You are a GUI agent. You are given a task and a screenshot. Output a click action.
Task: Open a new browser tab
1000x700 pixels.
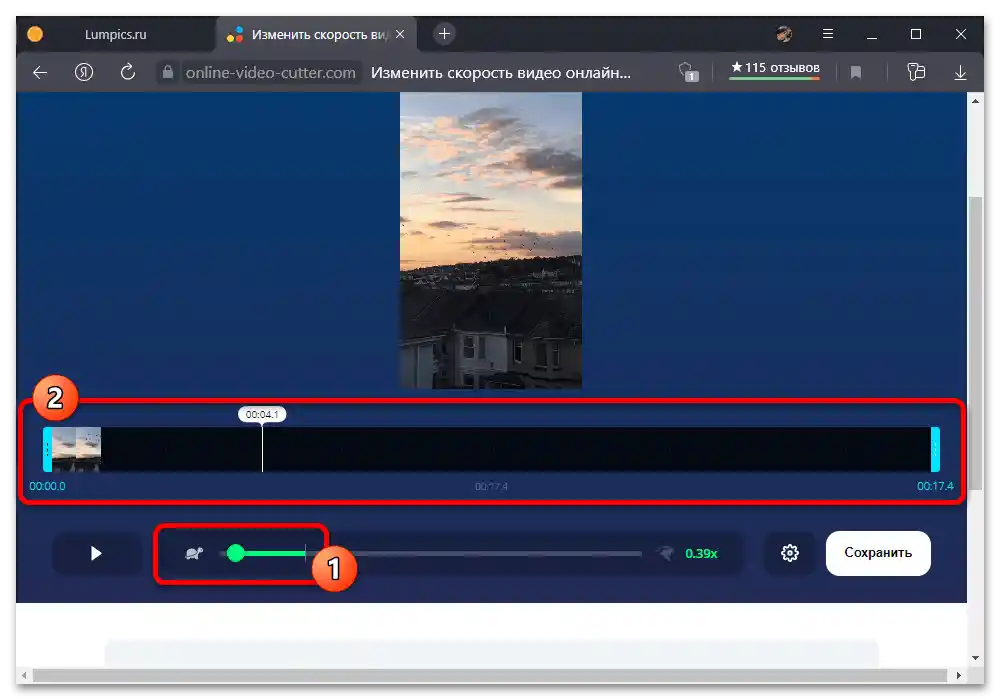click(445, 34)
